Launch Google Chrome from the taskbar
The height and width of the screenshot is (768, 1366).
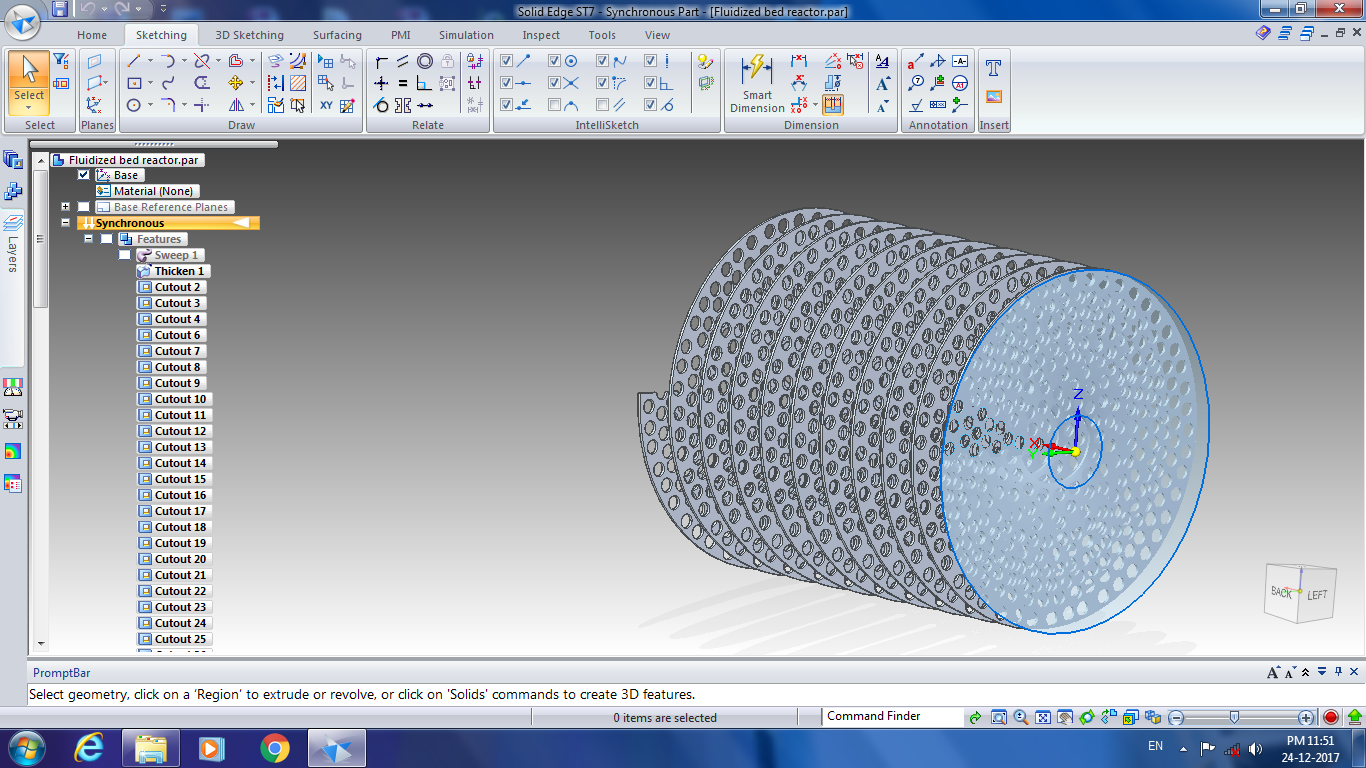[274, 748]
